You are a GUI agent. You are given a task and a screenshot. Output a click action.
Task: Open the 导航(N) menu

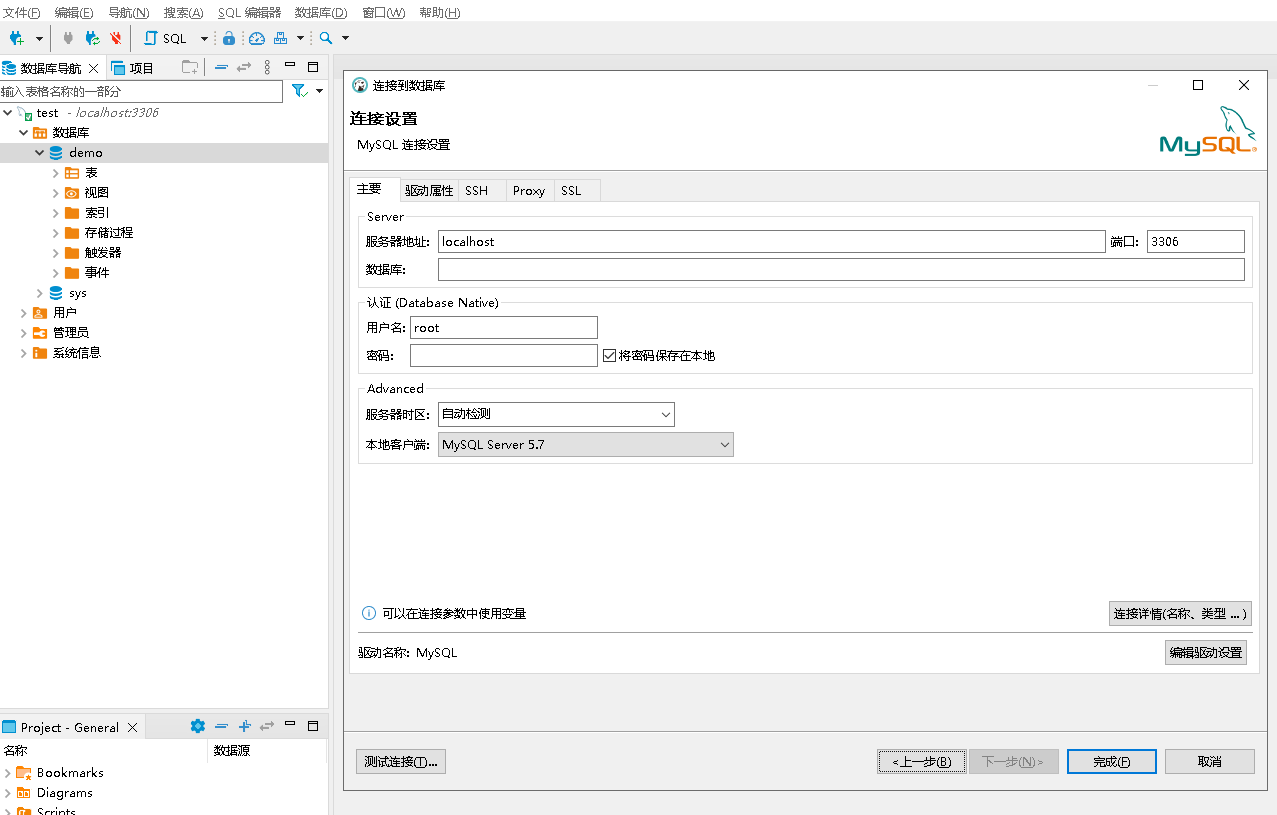[x=128, y=13]
